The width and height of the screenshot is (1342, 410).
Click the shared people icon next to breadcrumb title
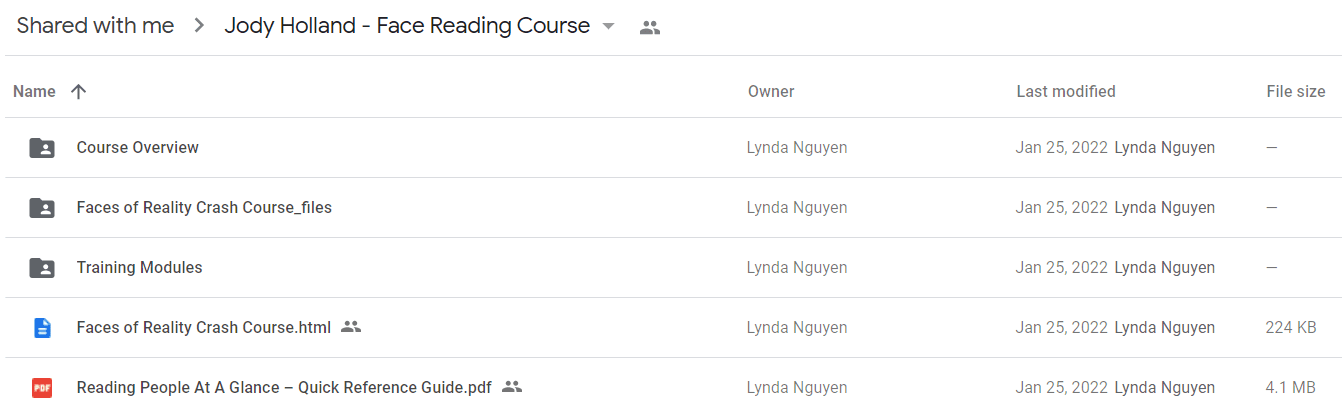point(650,28)
